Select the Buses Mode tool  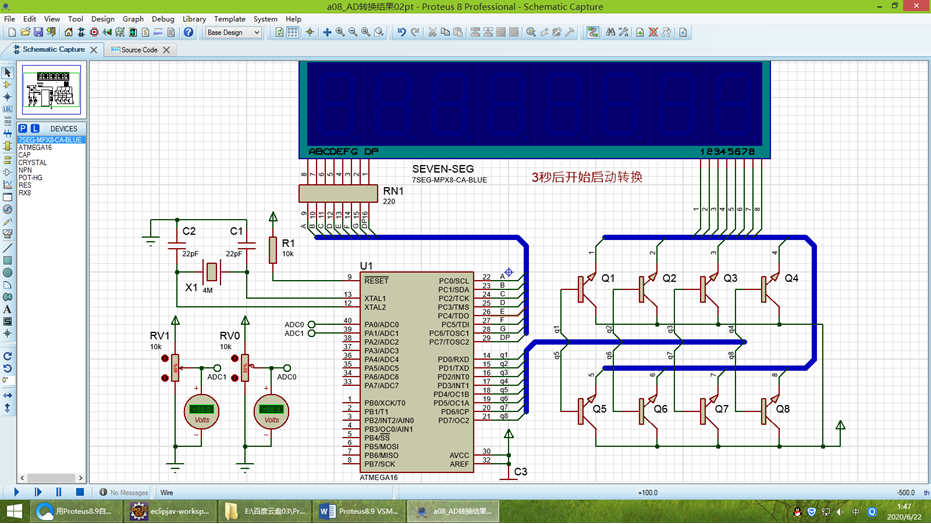[7, 134]
